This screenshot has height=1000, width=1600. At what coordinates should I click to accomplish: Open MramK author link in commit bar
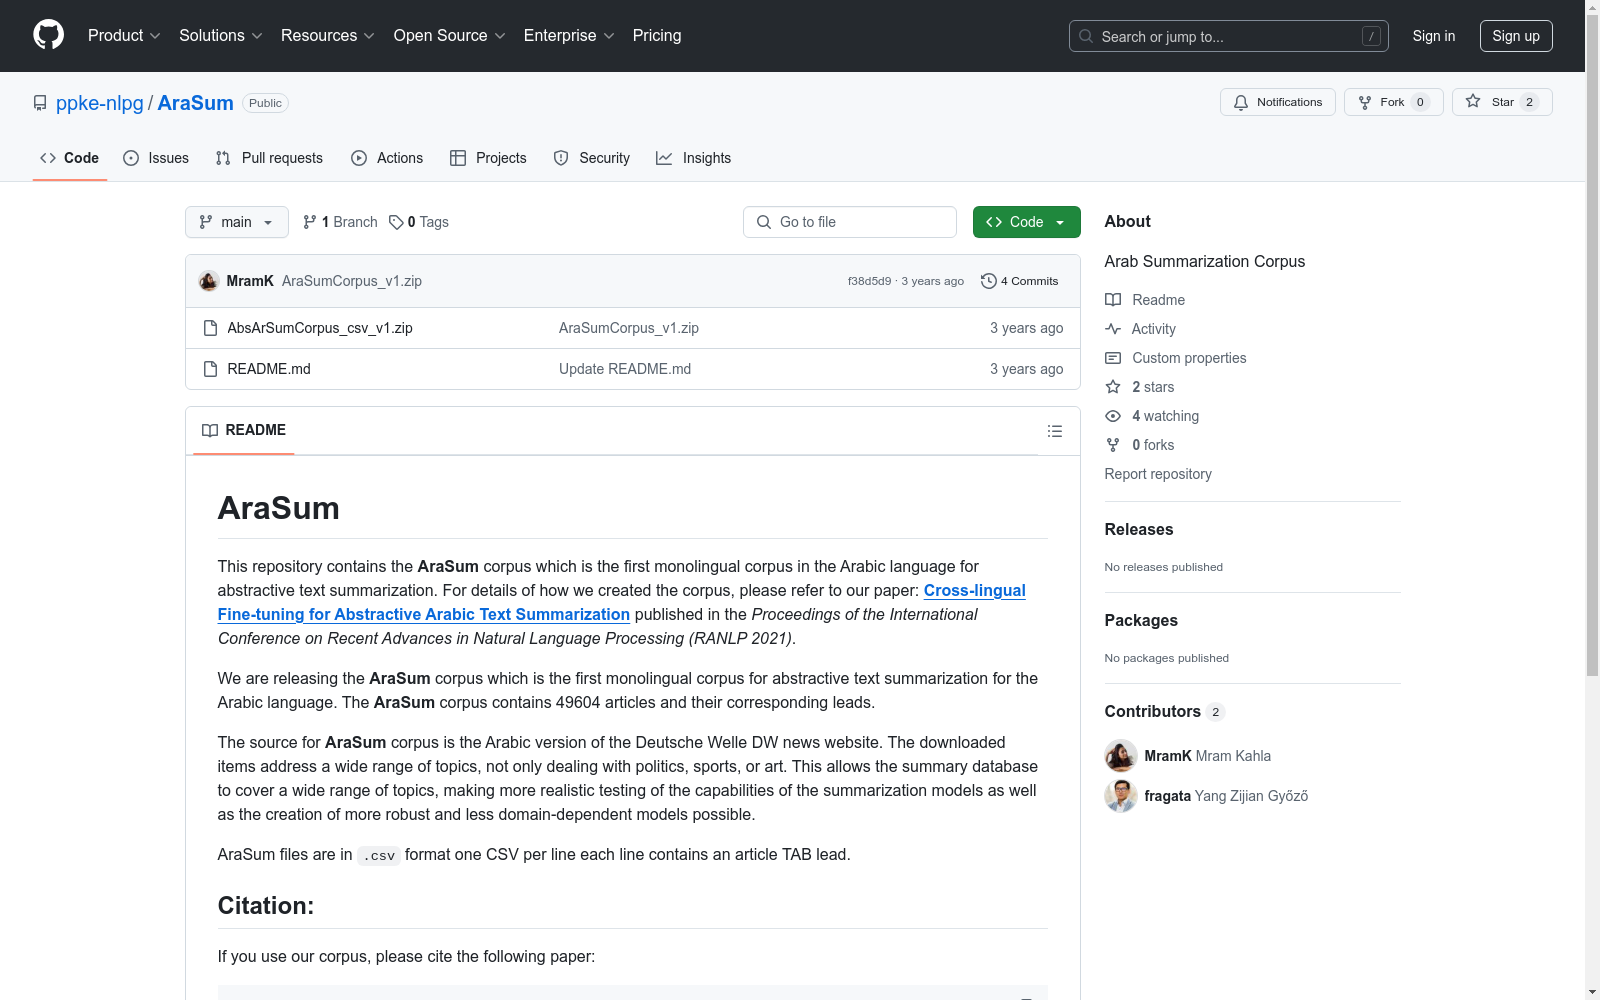pyautogui.click(x=250, y=281)
